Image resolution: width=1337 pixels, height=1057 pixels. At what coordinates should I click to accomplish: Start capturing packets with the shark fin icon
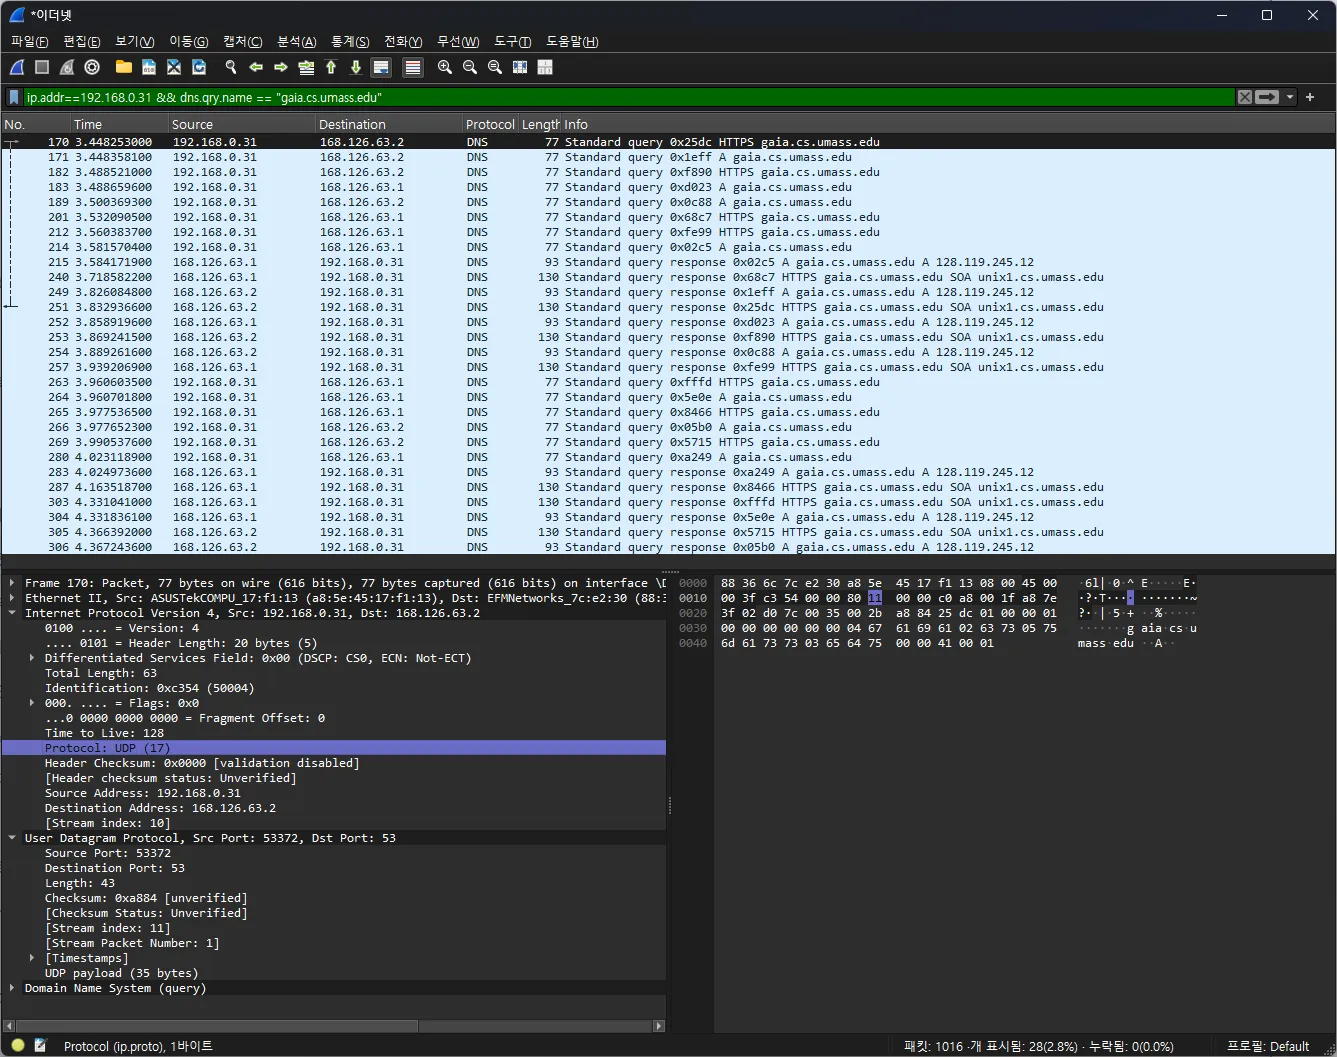(x=17, y=67)
